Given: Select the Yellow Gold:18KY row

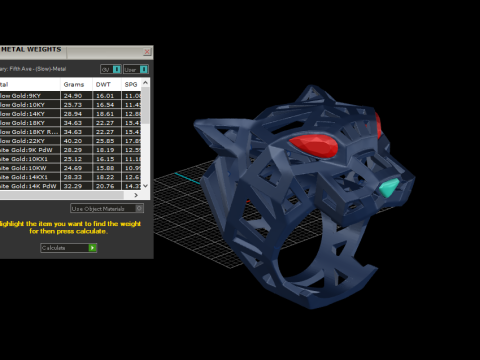Looking at the screenshot, I should [x=70, y=123].
